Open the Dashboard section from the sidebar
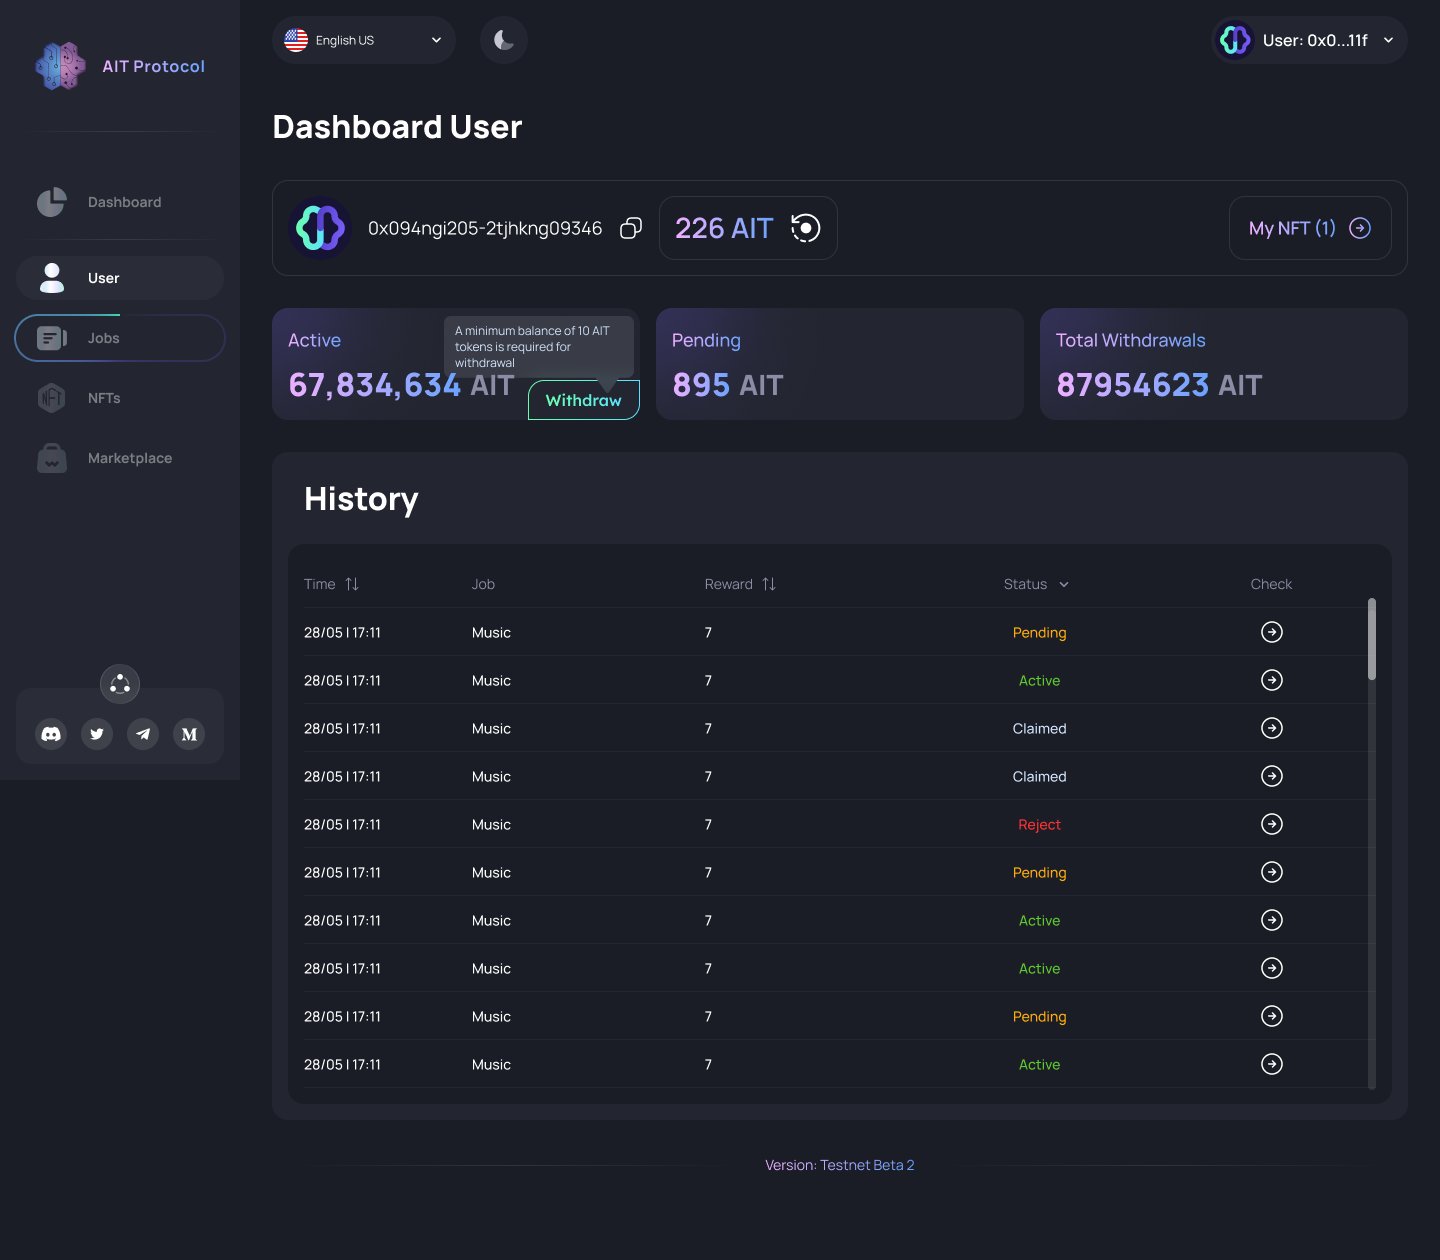 coord(119,202)
